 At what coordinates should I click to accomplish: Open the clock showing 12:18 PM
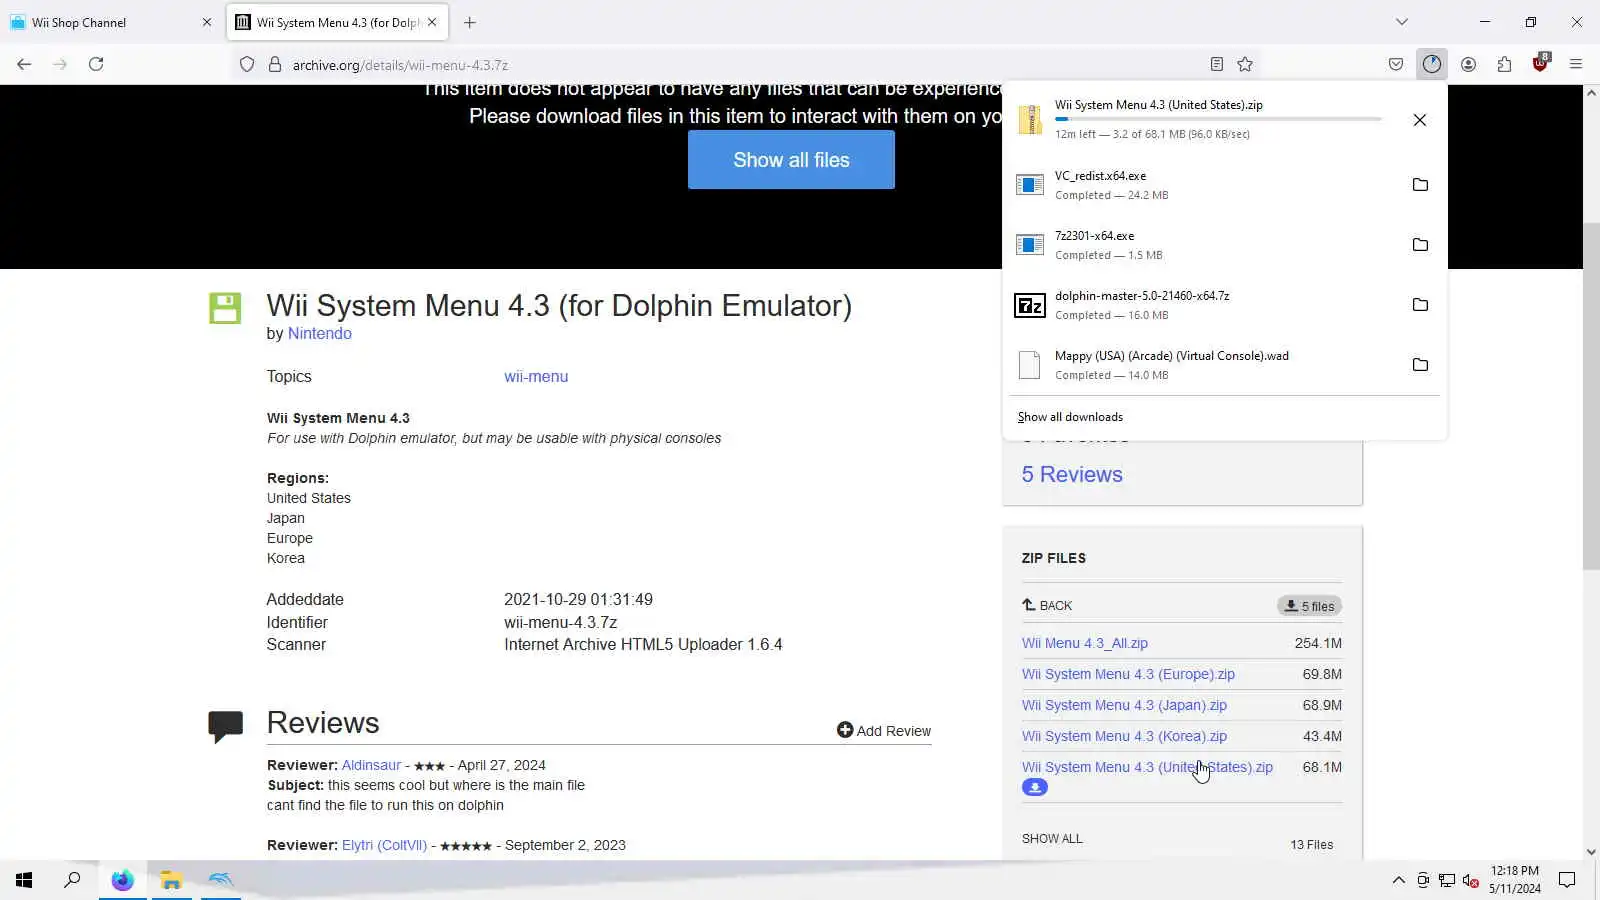[1515, 880]
